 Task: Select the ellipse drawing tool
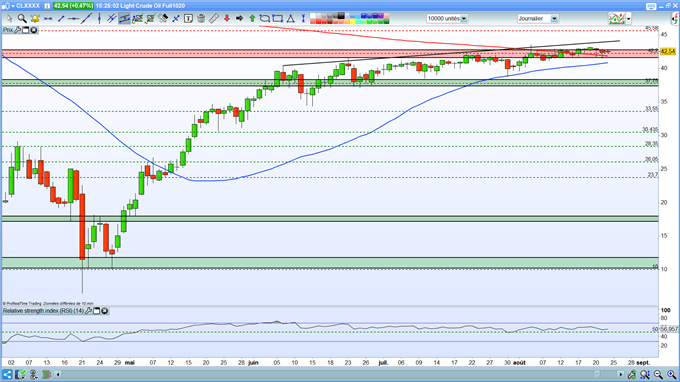click(265, 19)
